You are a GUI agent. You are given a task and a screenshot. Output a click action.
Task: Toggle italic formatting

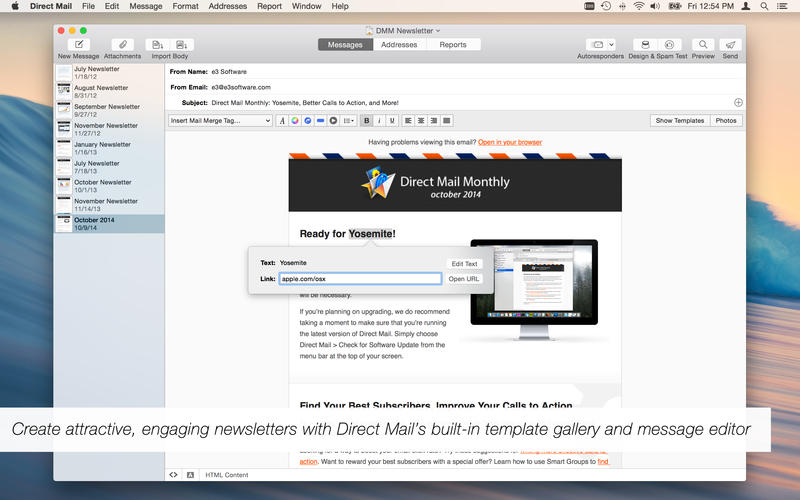(379, 121)
